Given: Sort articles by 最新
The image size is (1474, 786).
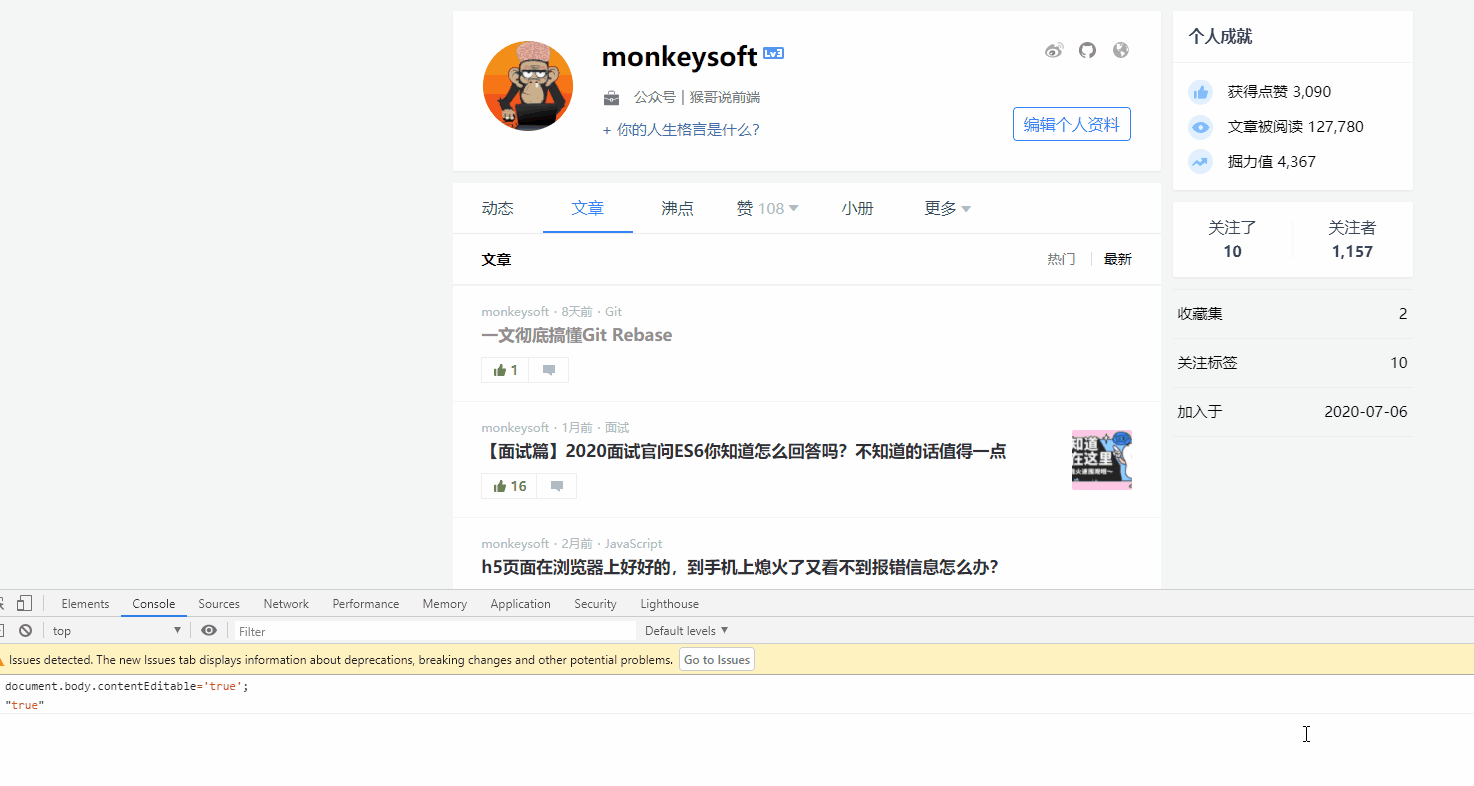Looking at the screenshot, I should pos(1118,259).
